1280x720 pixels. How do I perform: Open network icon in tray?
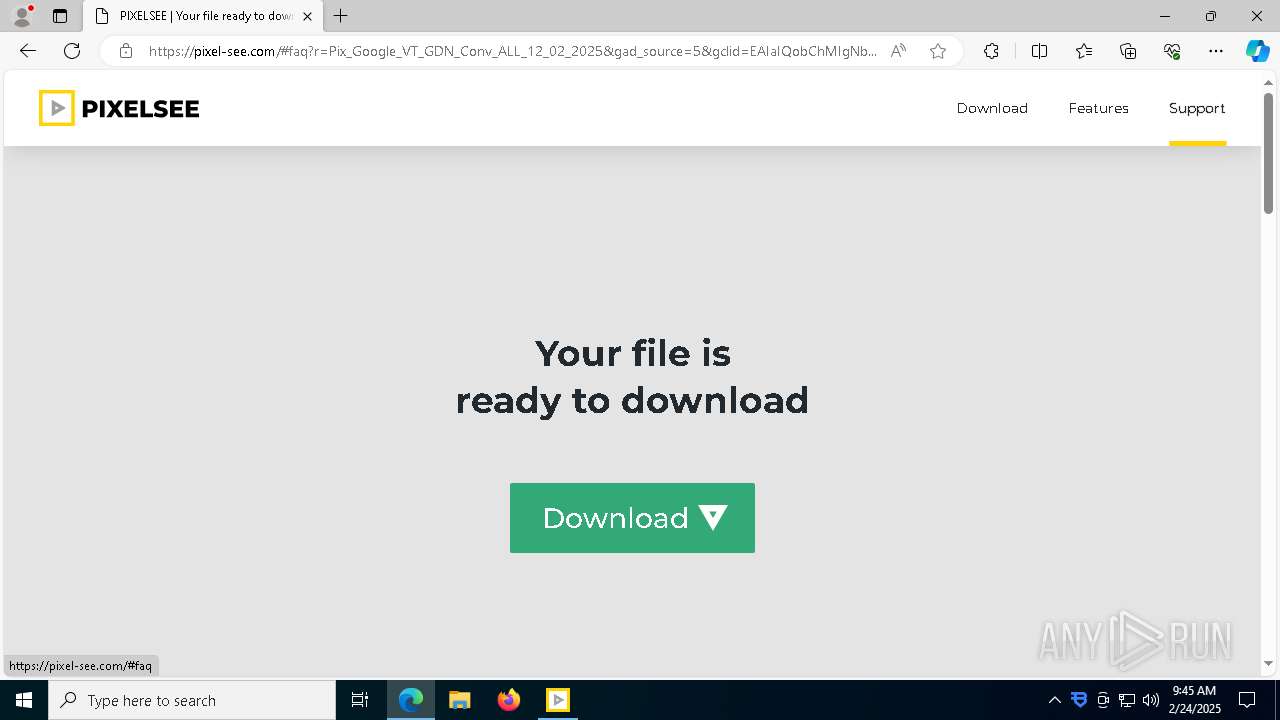[1127, 700]
